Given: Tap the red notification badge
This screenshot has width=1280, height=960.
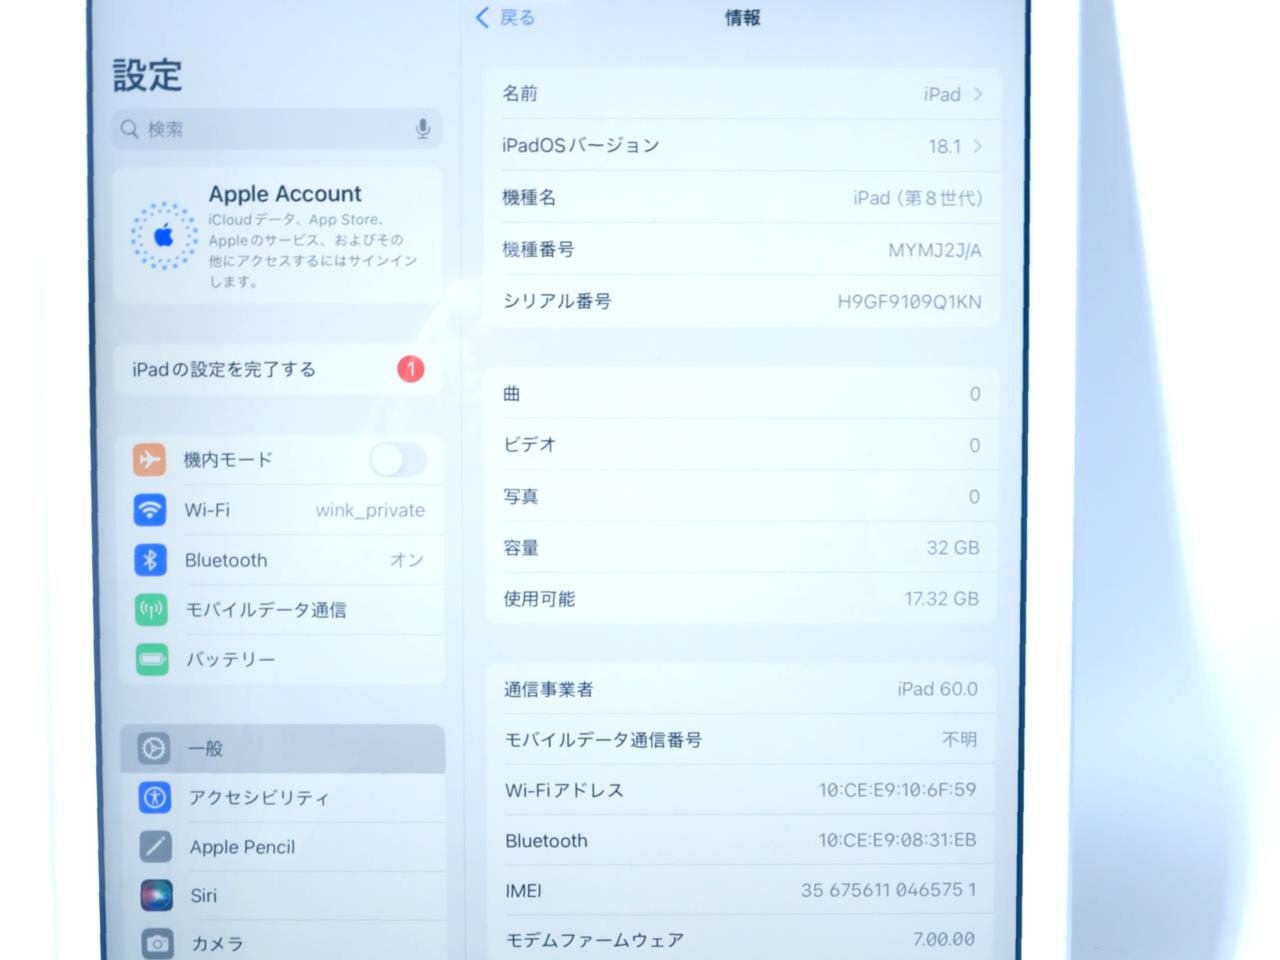Looking at the screenshot, I should (411, 369).
